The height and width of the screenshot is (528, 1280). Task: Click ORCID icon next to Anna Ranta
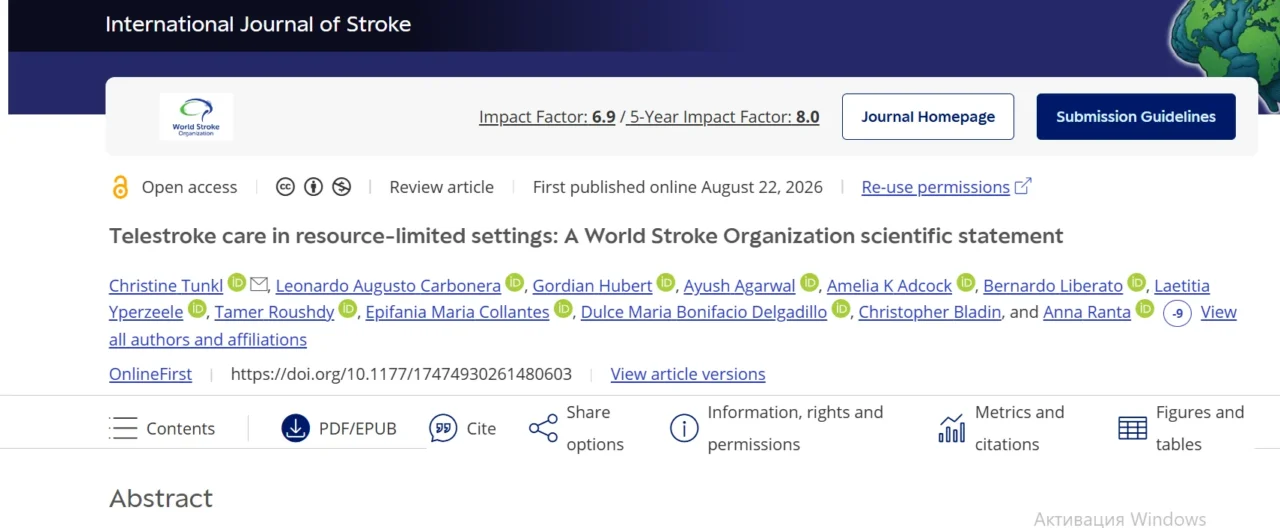pyautogui.click(x=1145, y=309)
